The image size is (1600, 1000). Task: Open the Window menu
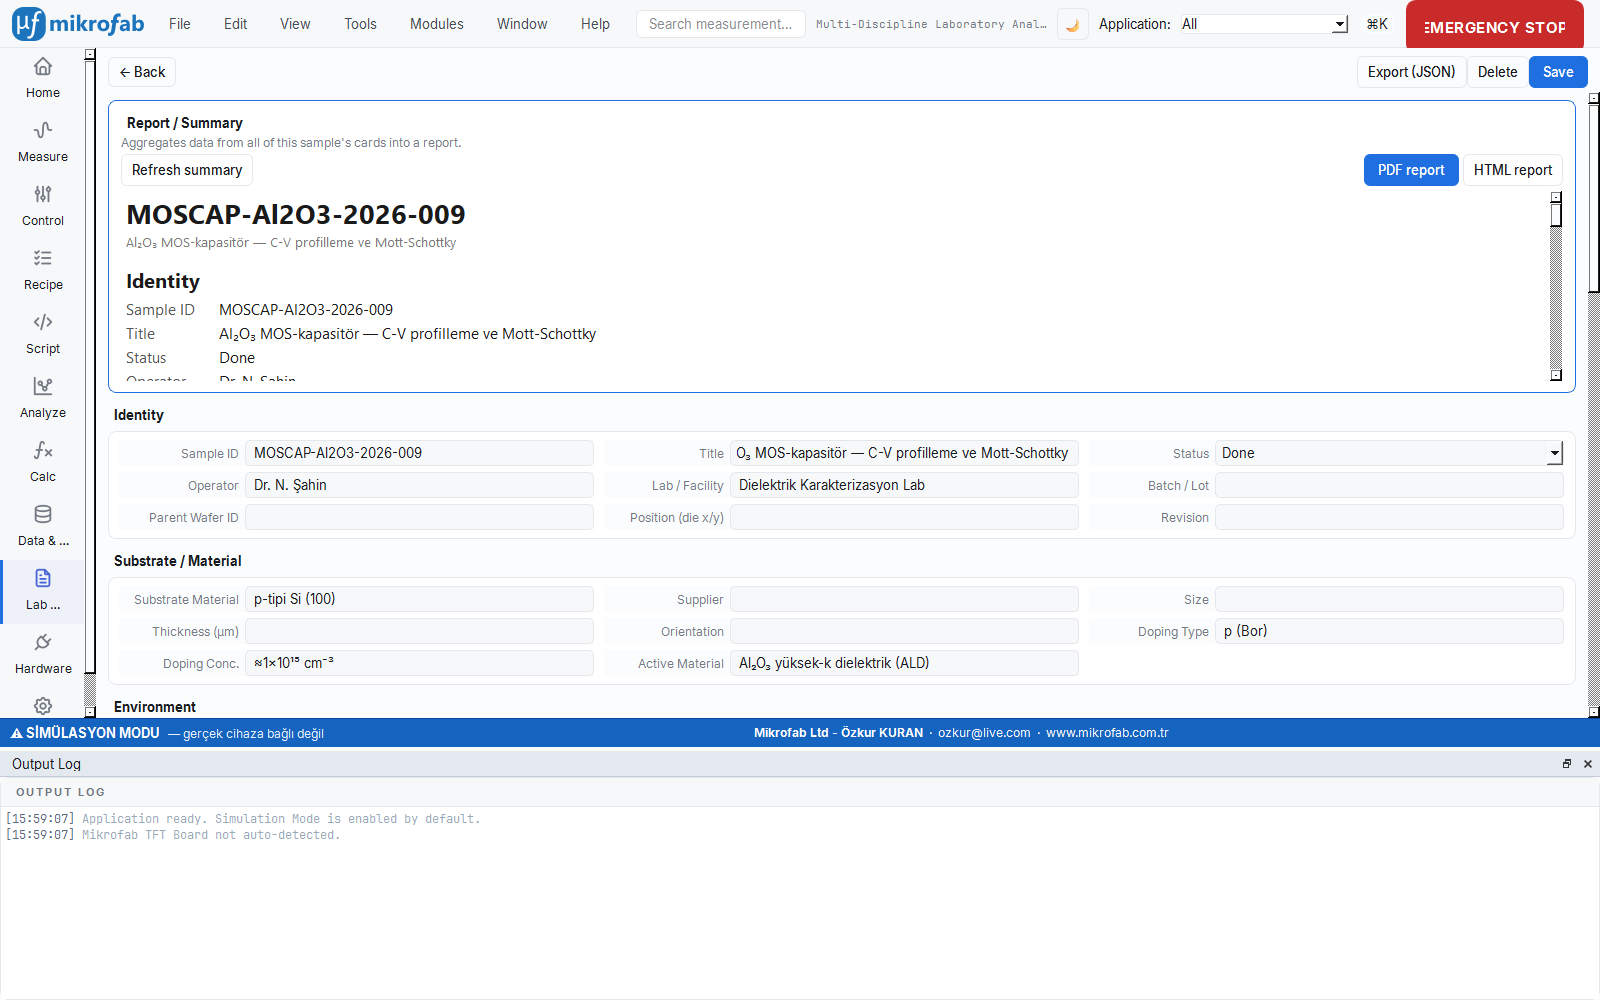coord(522,24)
